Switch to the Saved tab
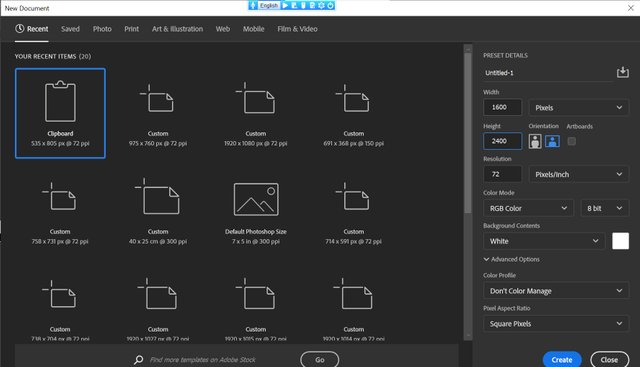The width and height of the screenshot is (640, 367). 70,29
